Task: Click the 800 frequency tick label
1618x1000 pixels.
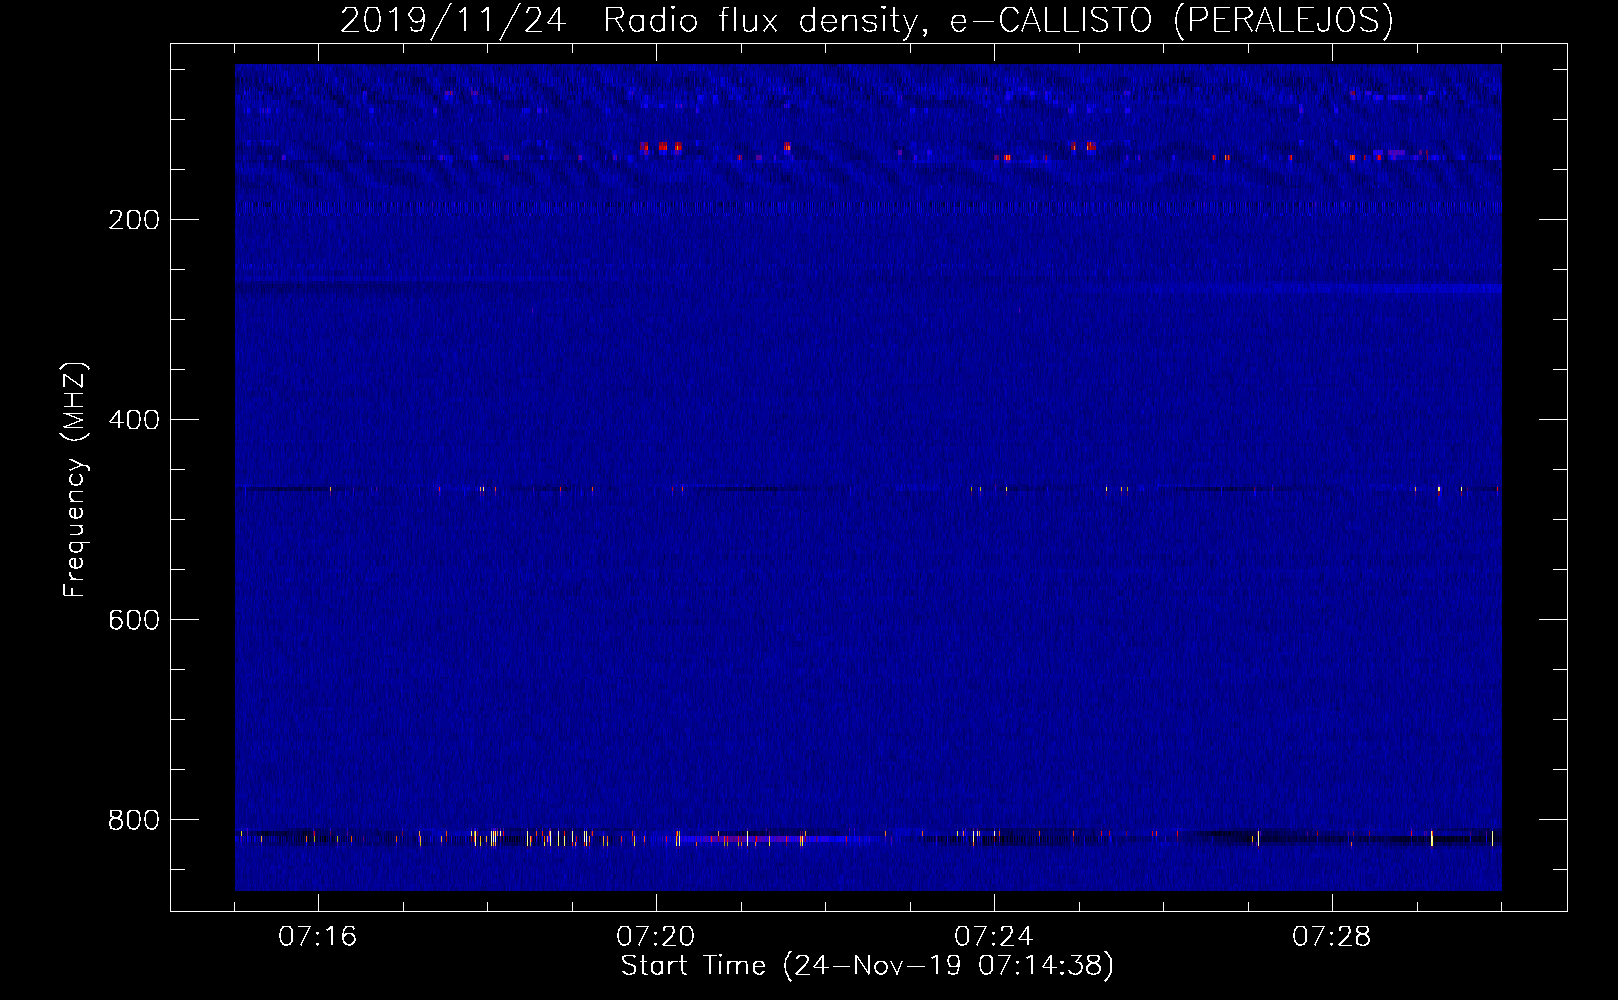Action: tap(134, 820)
